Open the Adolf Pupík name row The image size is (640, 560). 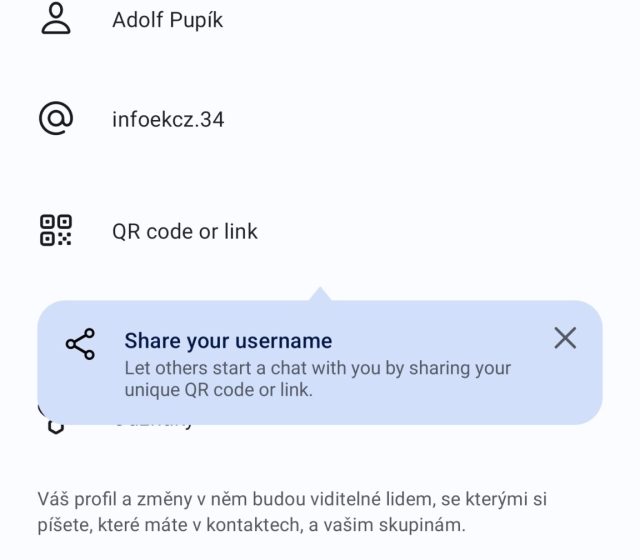(167, 20)
